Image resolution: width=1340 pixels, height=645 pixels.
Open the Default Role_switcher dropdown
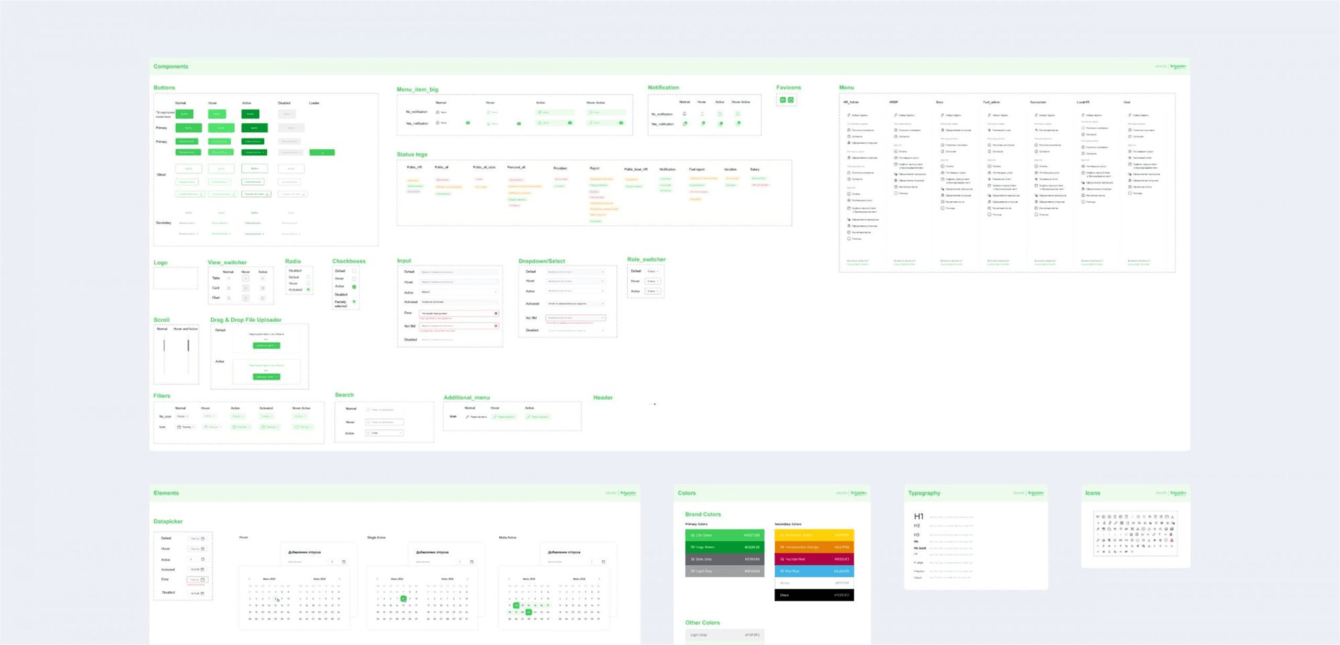[652, 271]
